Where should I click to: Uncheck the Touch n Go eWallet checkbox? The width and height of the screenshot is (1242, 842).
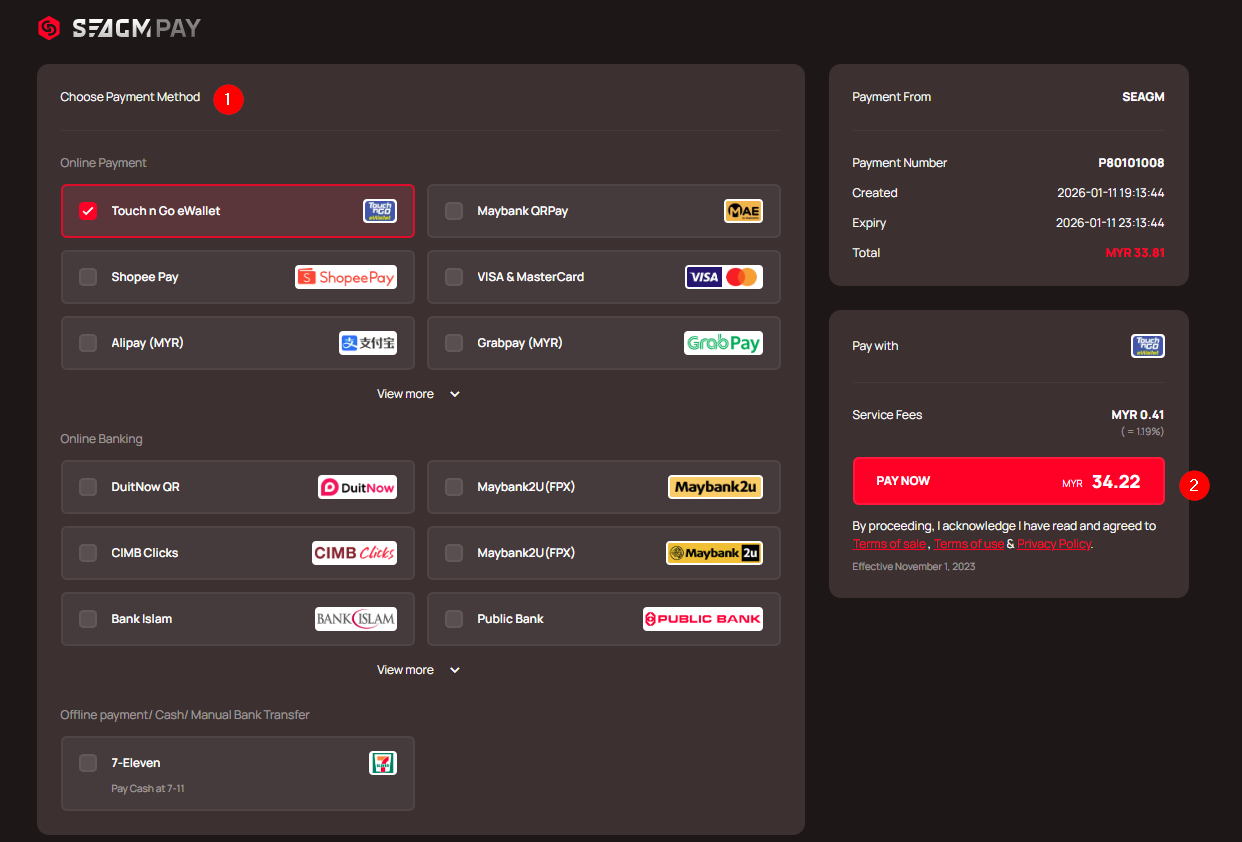[x=88, y=211]
